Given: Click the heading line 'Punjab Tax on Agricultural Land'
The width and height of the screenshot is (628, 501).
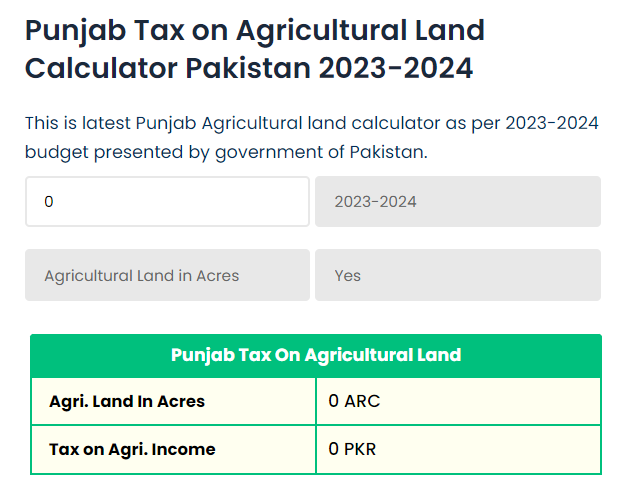Looking at the screenshot, I should pos(254,29).
